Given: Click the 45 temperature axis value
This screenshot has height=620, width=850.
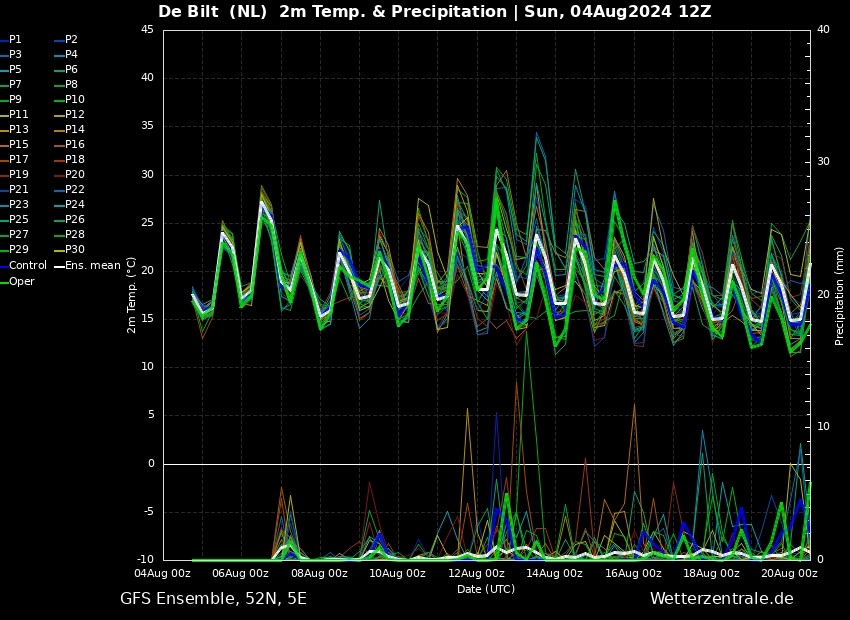Looking at the screenshot, I should (x=147, y=30).
